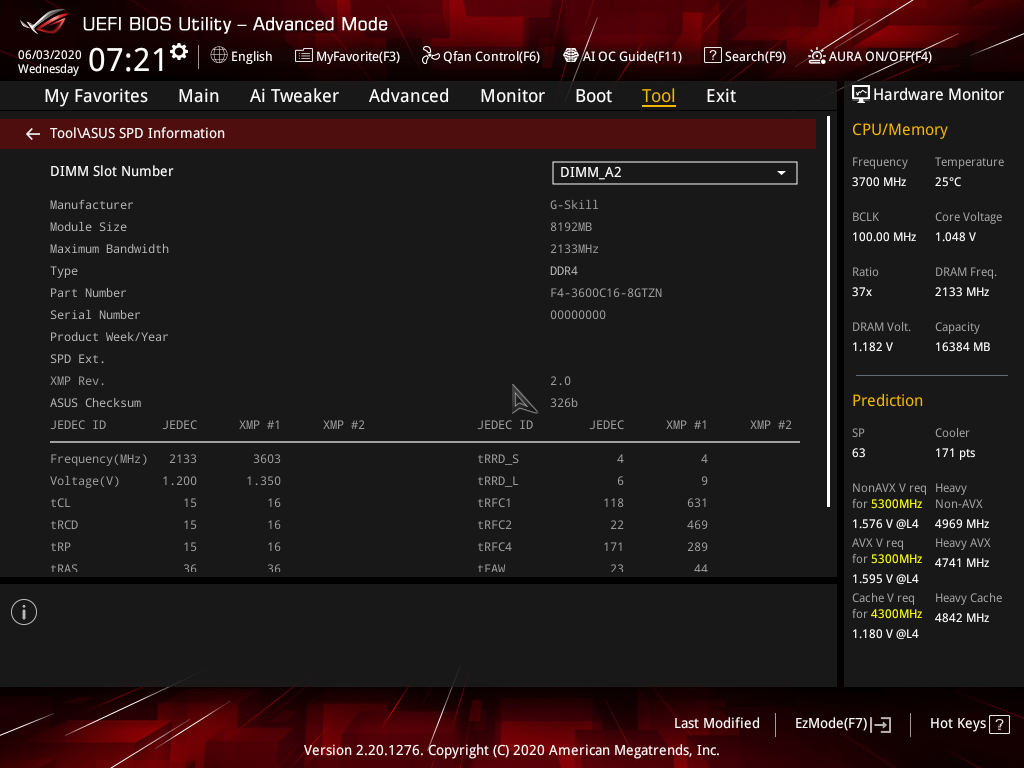Collapse the SPD page with back arrow
Viewport: 1024px width, 768px height.
[x=32, y=133]
